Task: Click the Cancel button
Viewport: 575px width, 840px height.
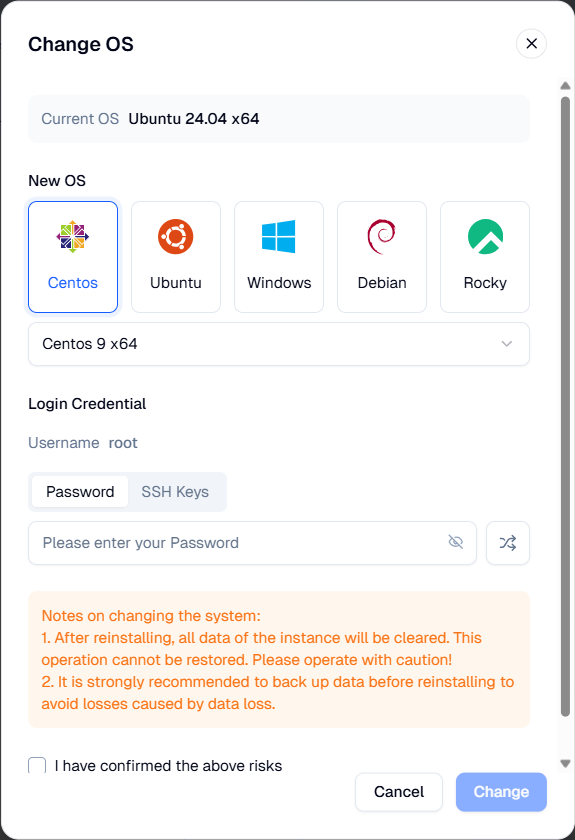Action: (399, 792)
